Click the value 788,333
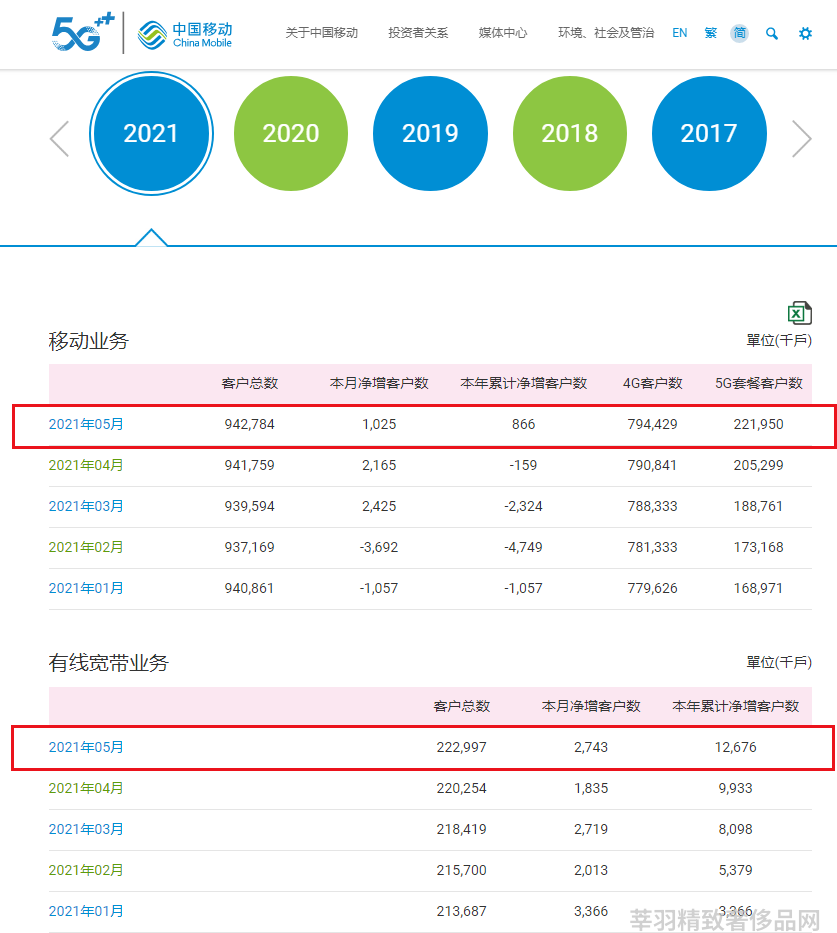The width and height of the screenshot is (837, 933). point(653,506)
